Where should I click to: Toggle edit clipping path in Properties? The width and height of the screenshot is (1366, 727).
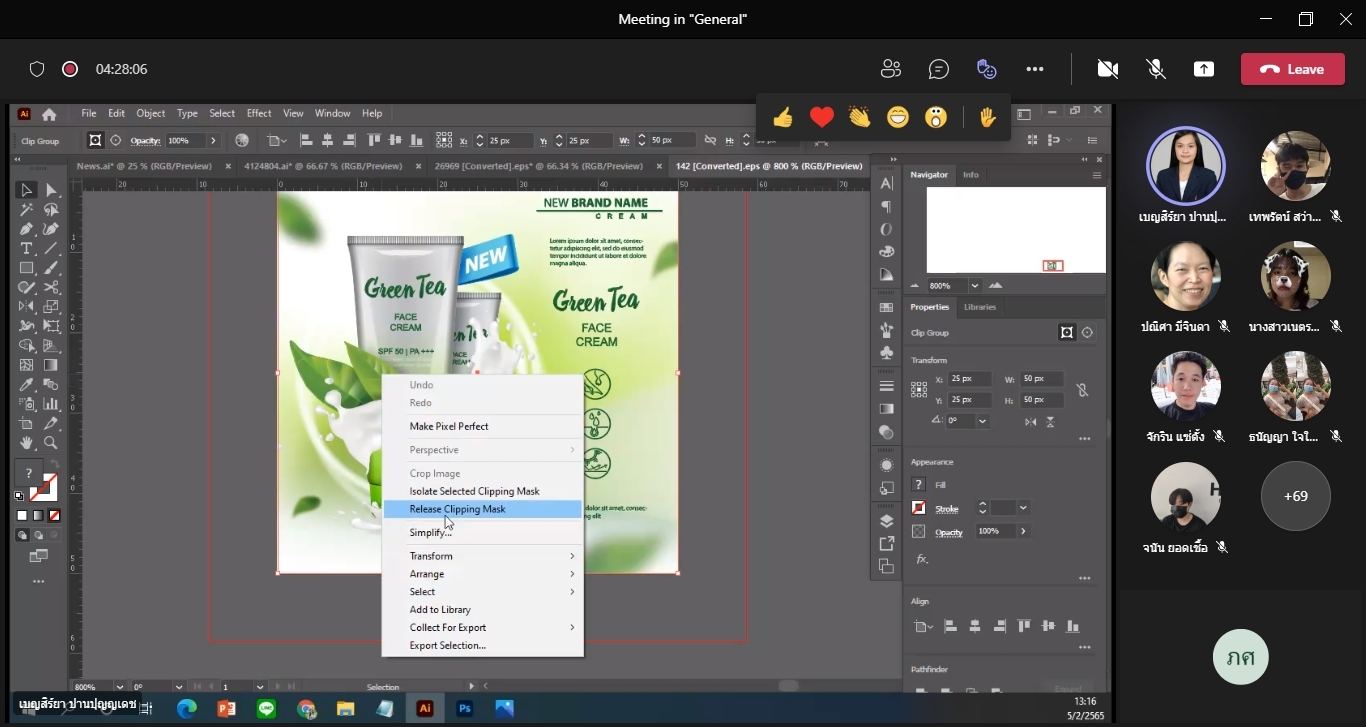point(1067,333)
